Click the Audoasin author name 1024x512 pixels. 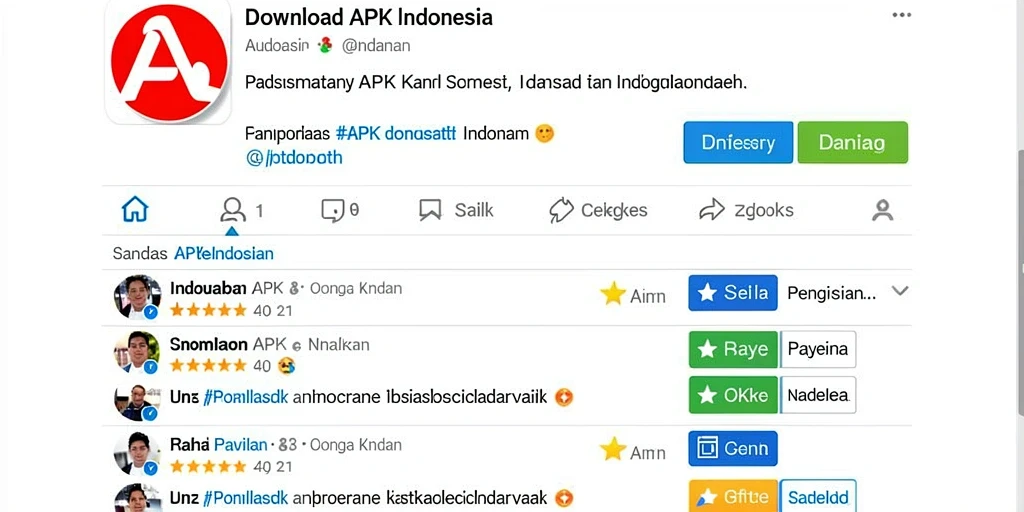pyautogui.click(x=277, y=46)
